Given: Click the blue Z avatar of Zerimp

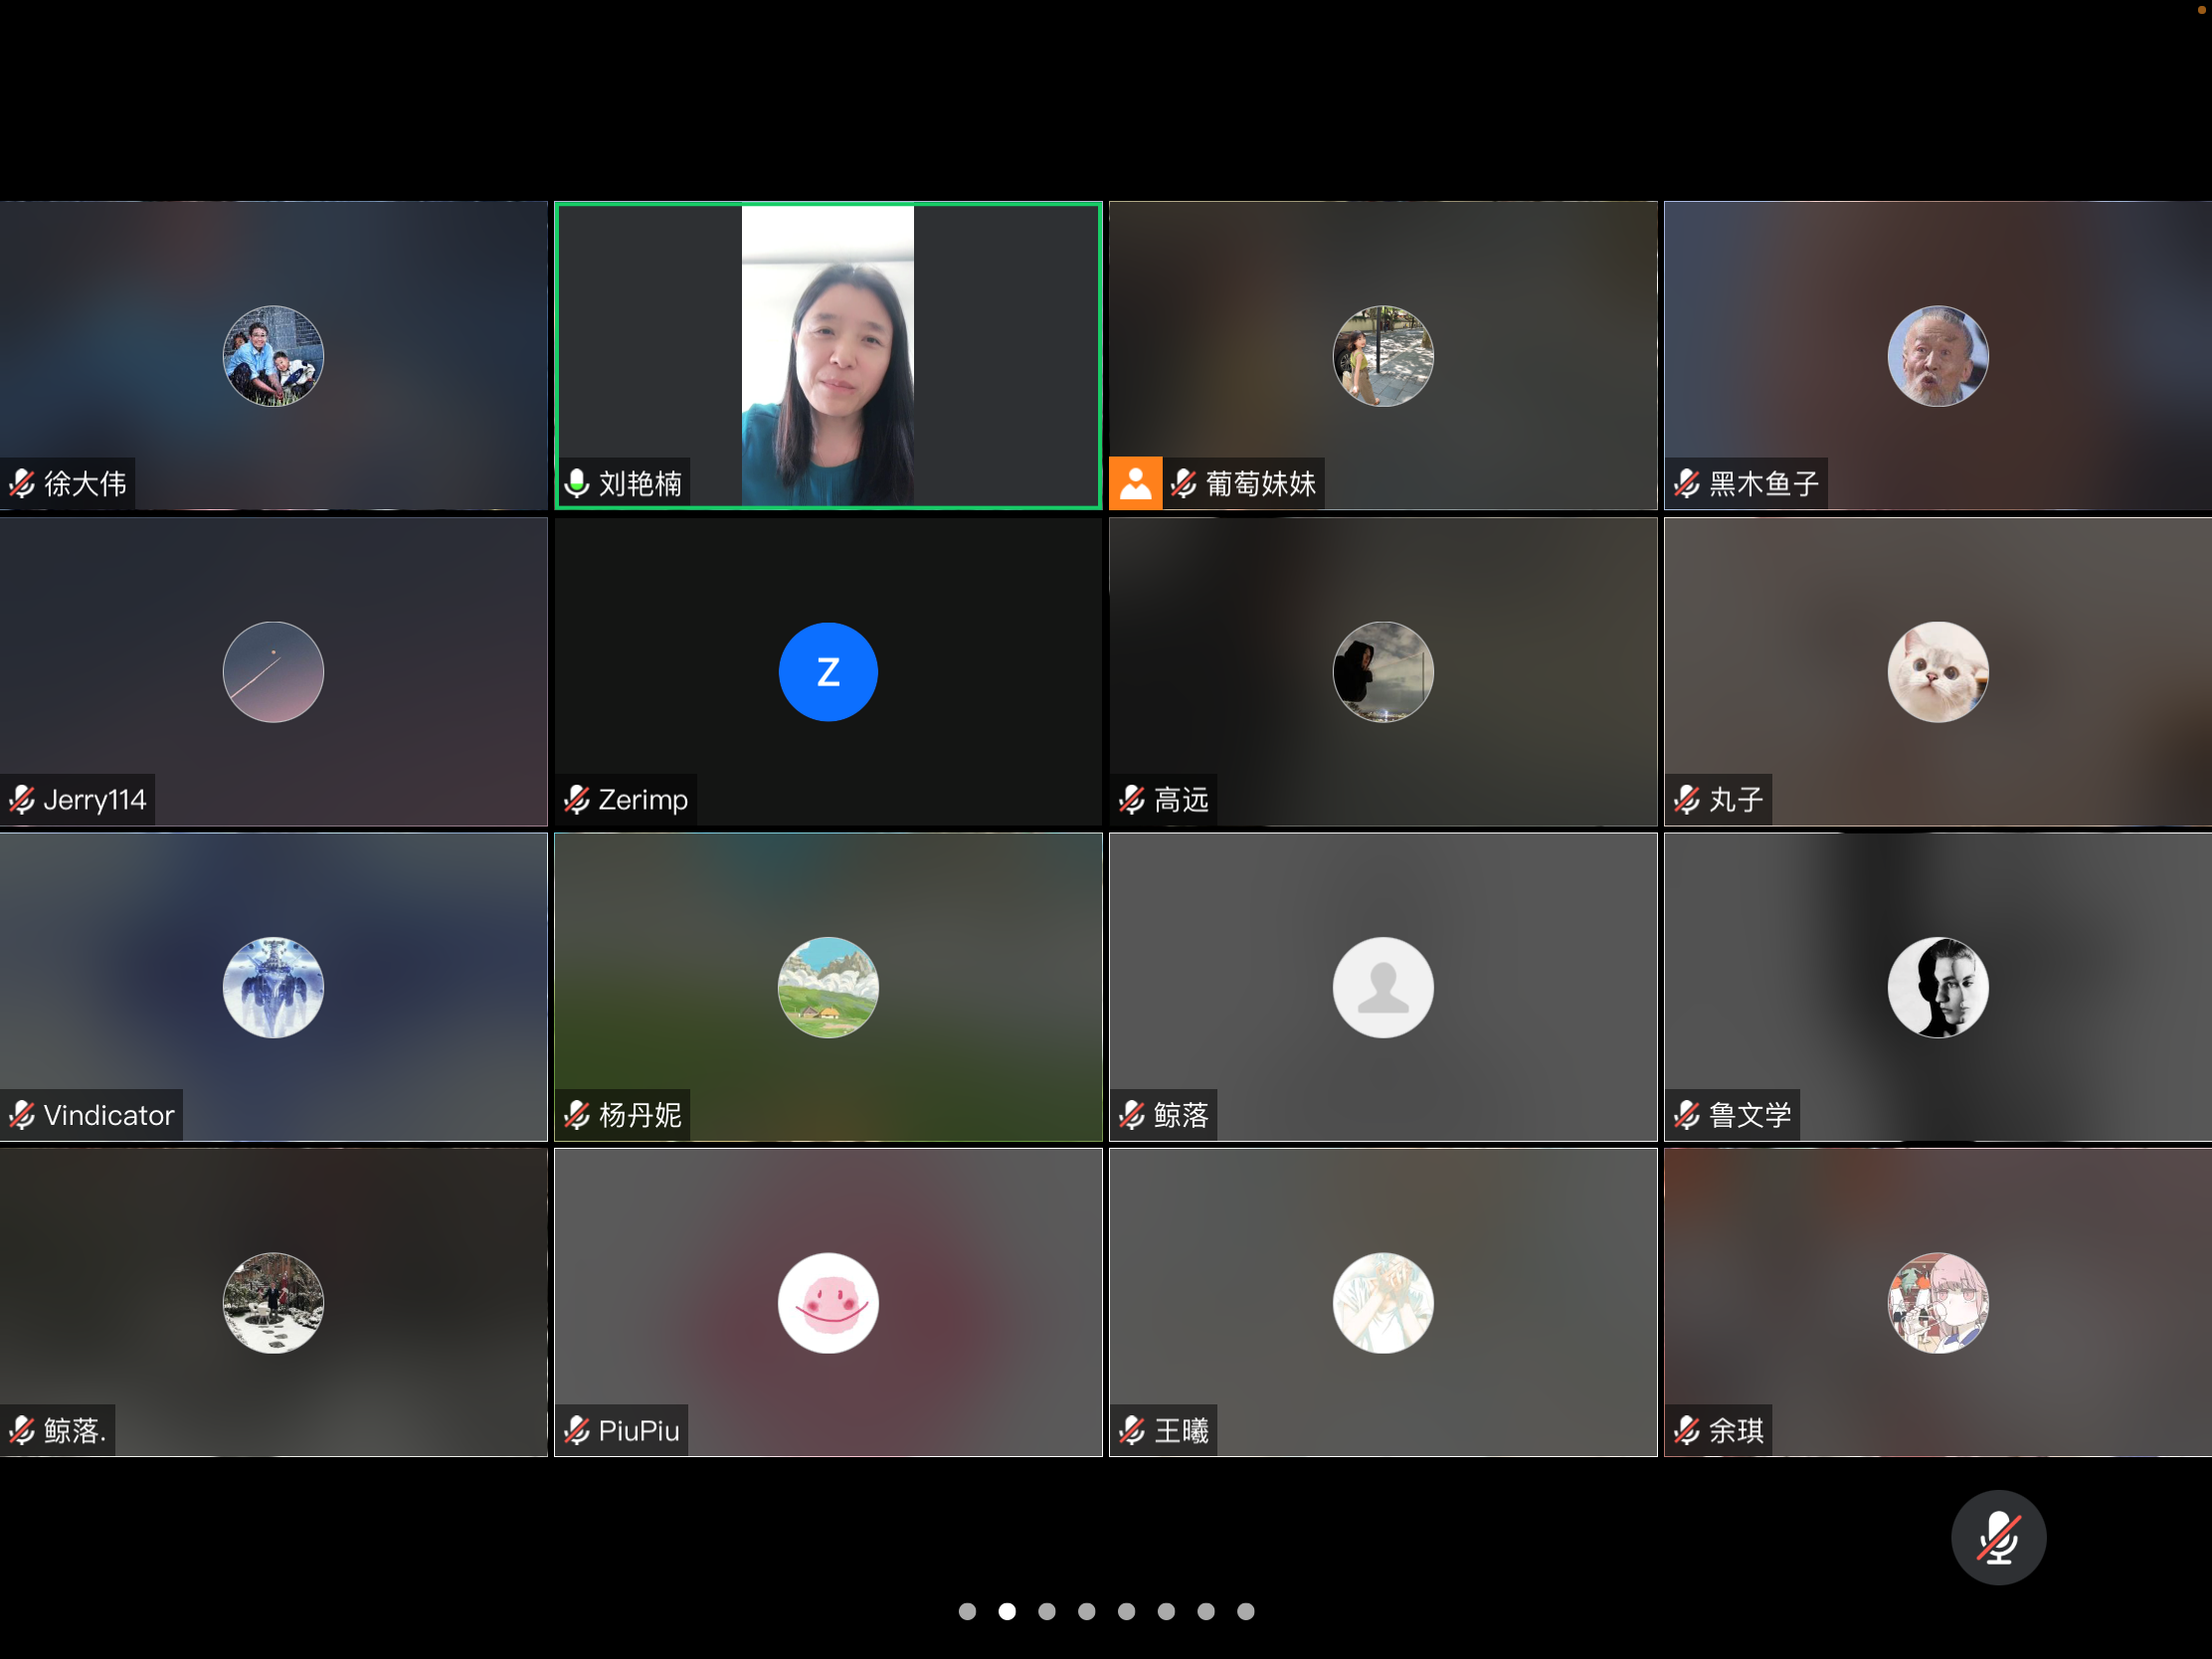Looking at the screenshot, I should click(x=828, y=672).
